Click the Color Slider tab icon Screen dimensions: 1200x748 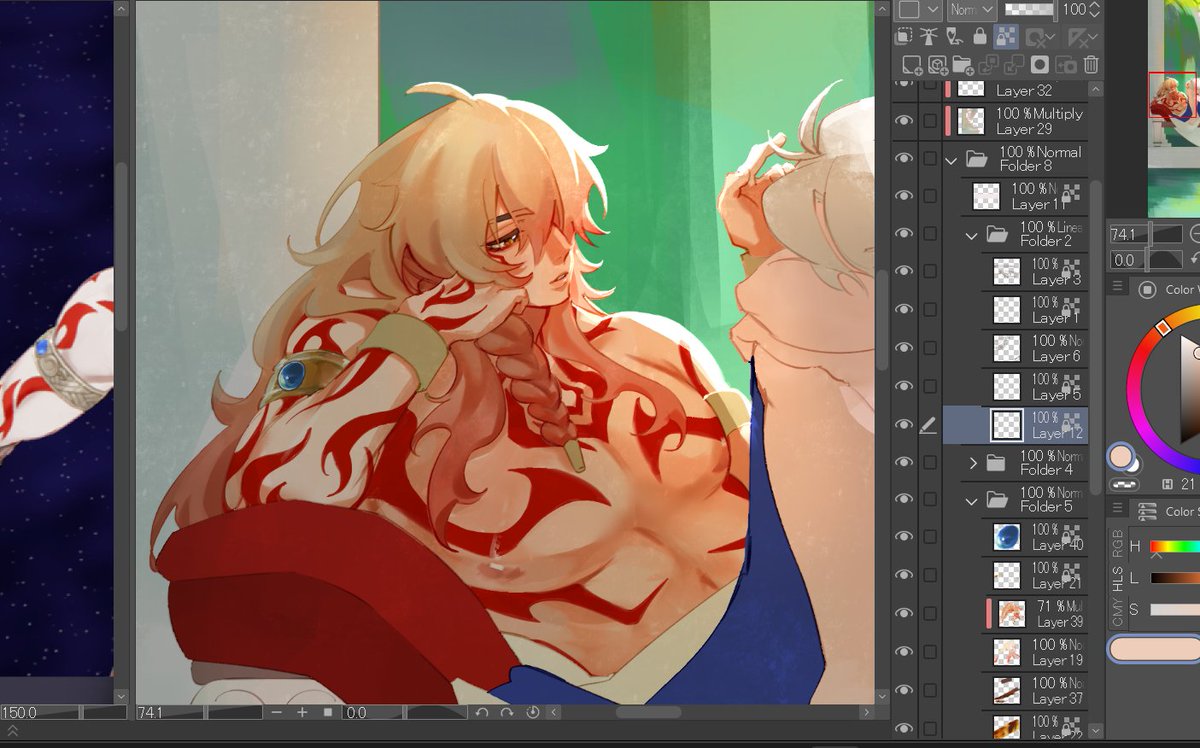coord(1149,511)
